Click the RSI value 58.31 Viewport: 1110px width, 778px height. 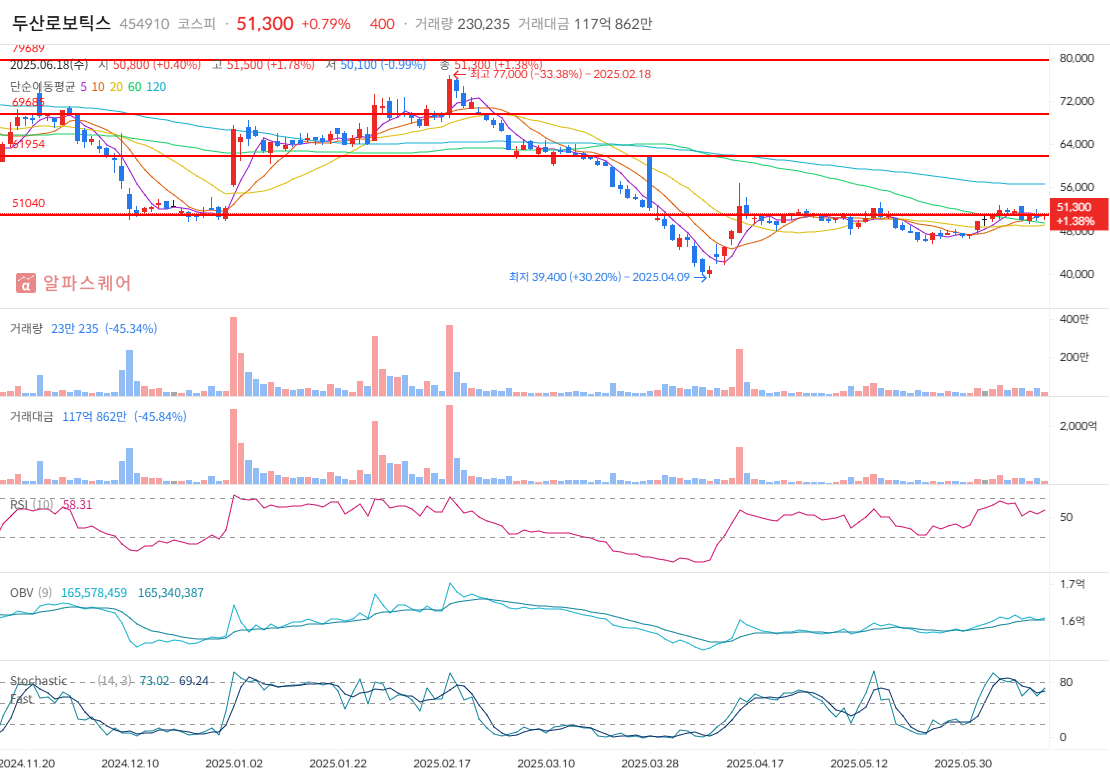77,505
